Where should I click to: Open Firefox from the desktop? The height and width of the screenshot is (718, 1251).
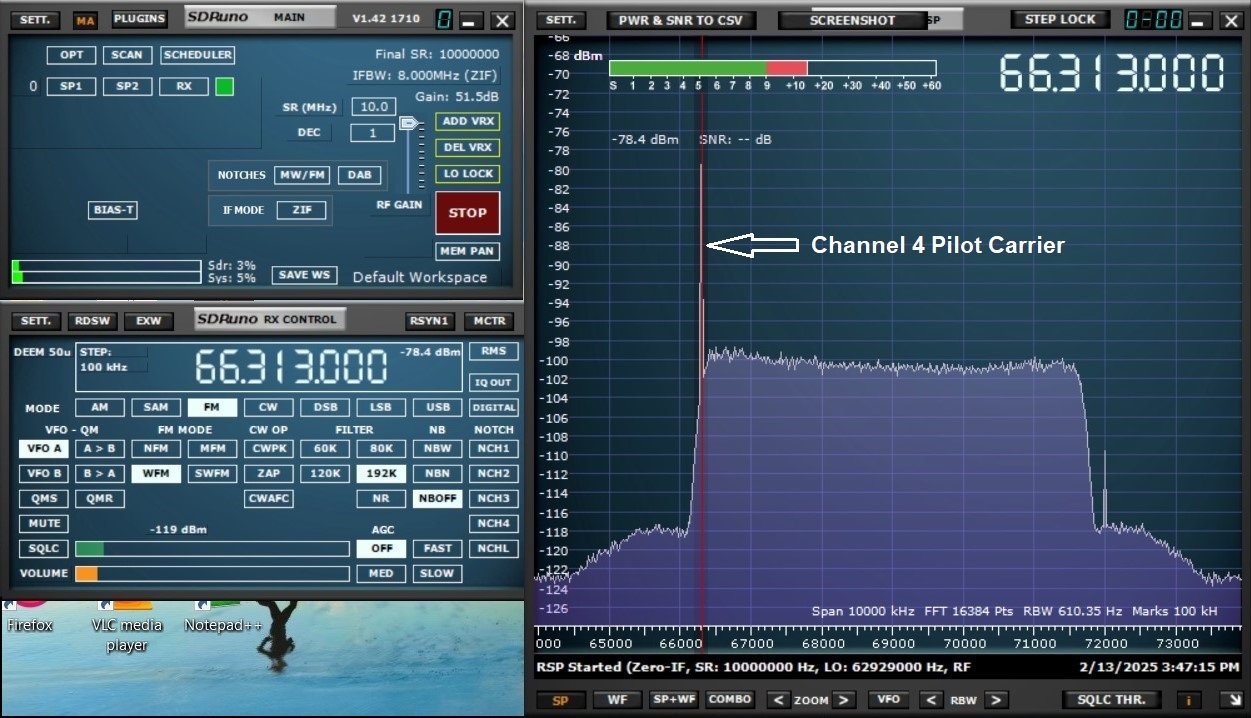point(30,615)
